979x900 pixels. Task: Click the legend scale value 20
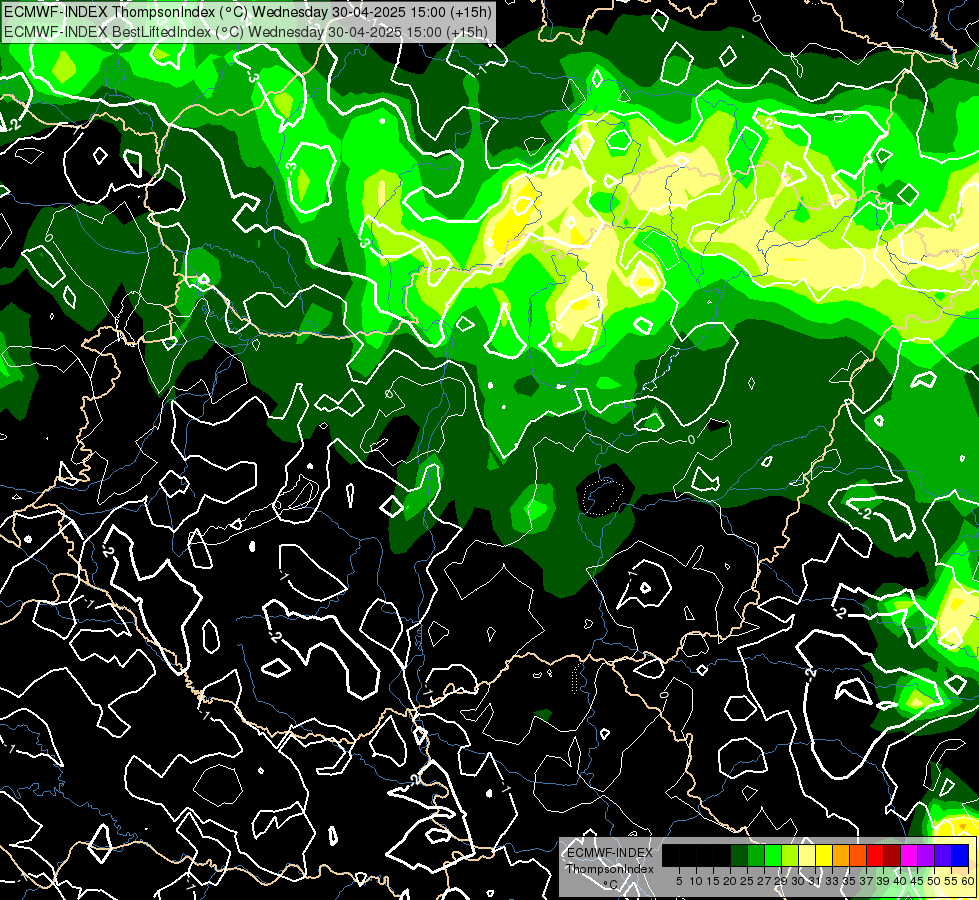pyautogui.click(x=729, y=881)
